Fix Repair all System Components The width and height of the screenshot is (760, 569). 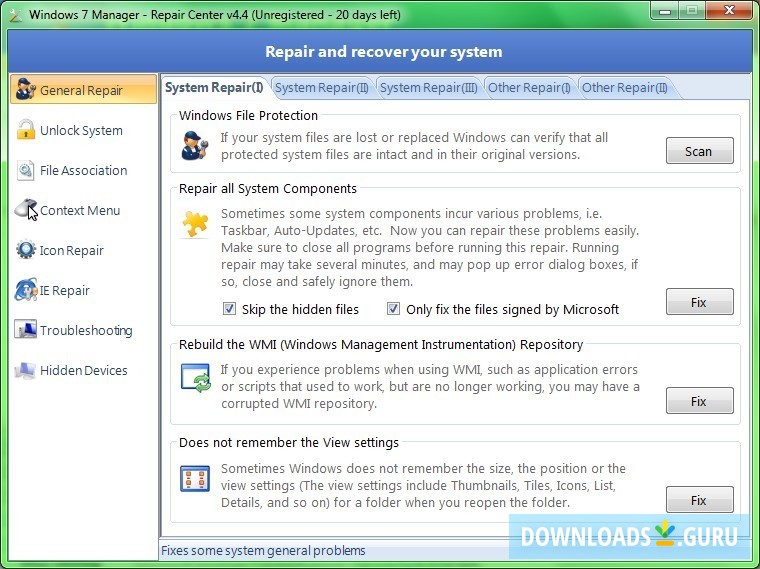click(x=699, y=302)
